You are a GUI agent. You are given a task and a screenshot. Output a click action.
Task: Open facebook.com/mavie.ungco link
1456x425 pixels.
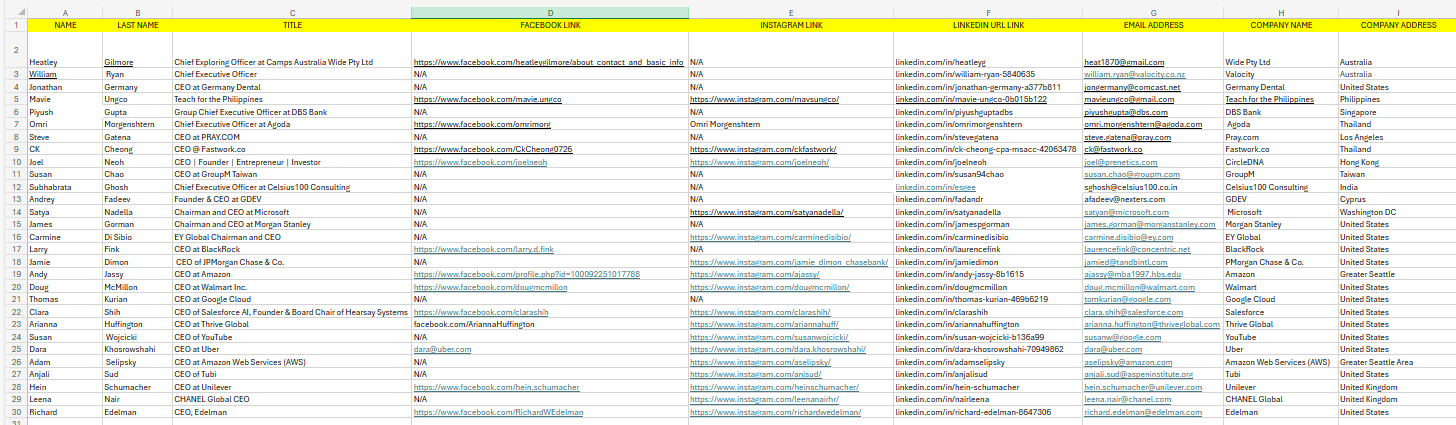pos(487,100)
